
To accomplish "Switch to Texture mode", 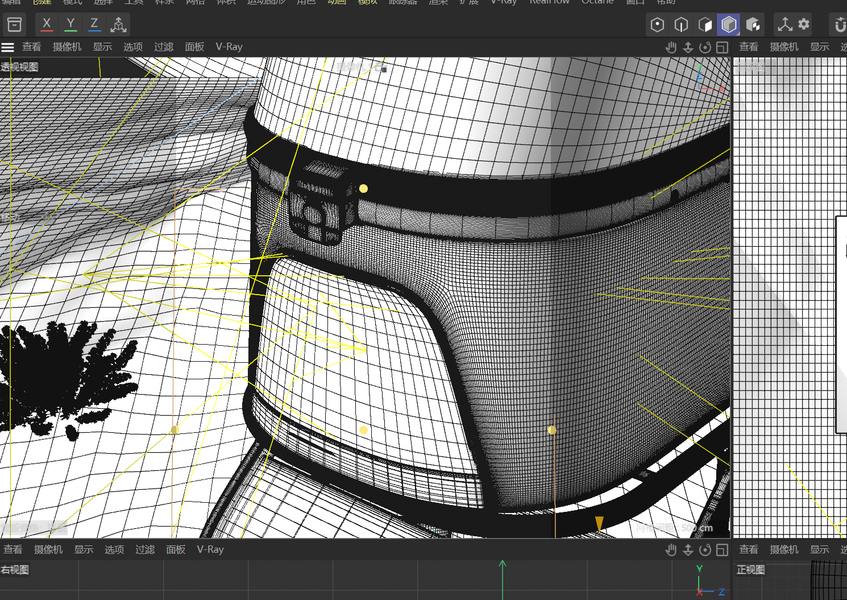I will pos(753,25).
